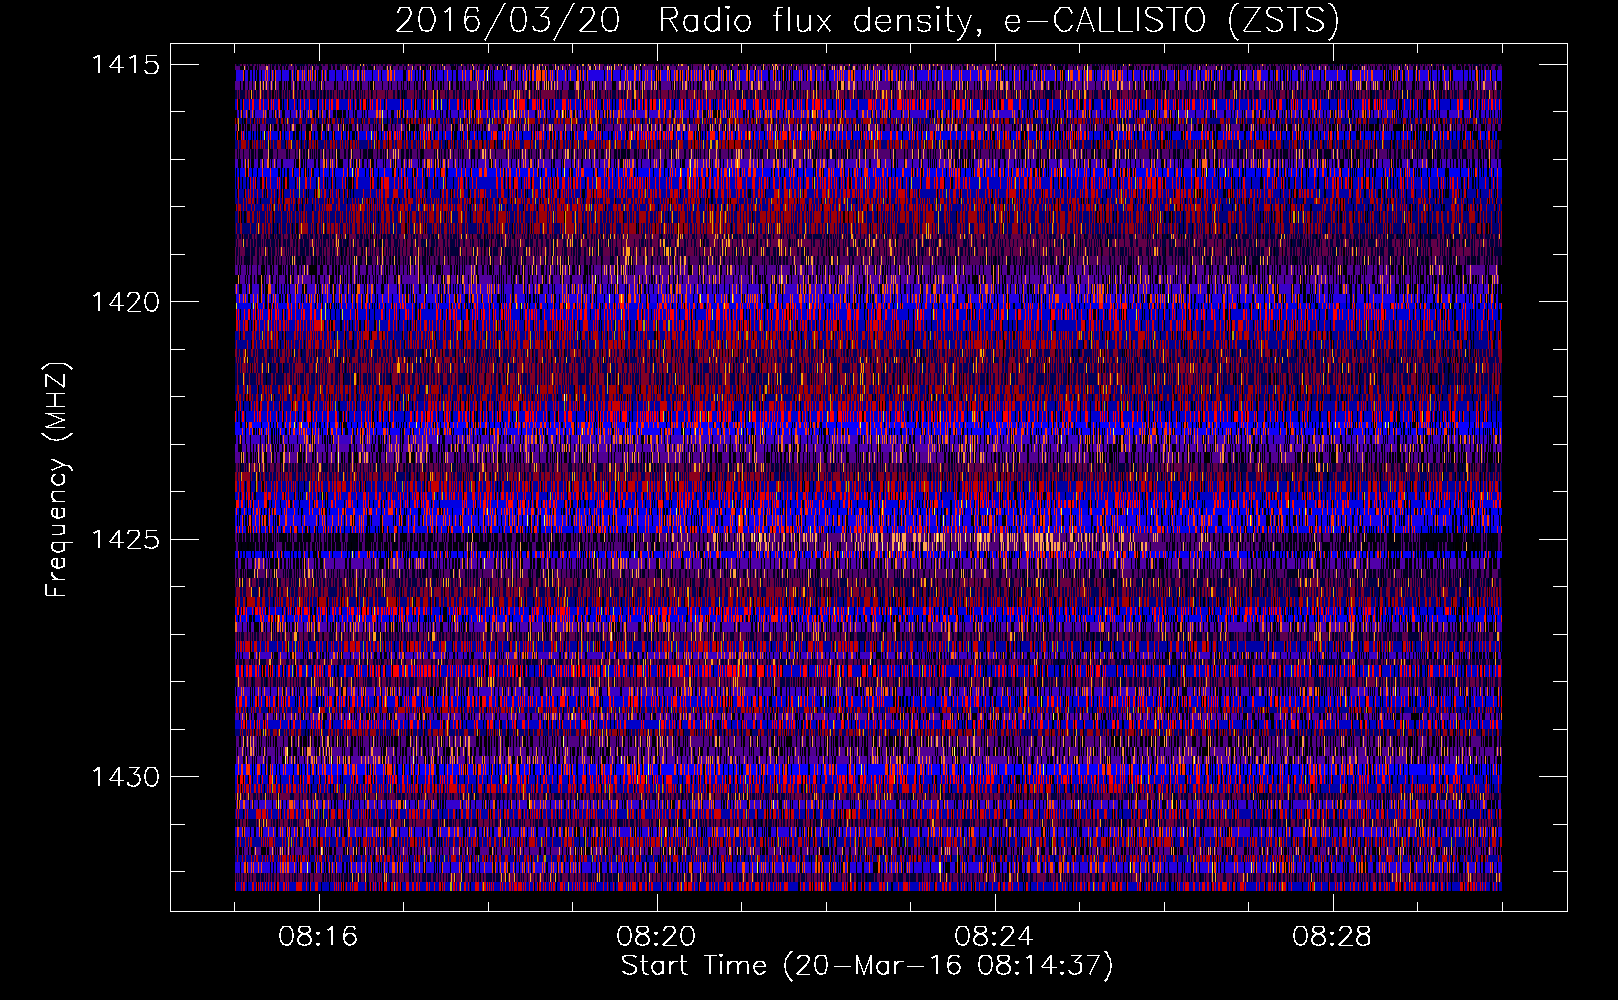Click the 1425 frequency tick label
Screen dimensions: 1618x1000
click(125, 540)
